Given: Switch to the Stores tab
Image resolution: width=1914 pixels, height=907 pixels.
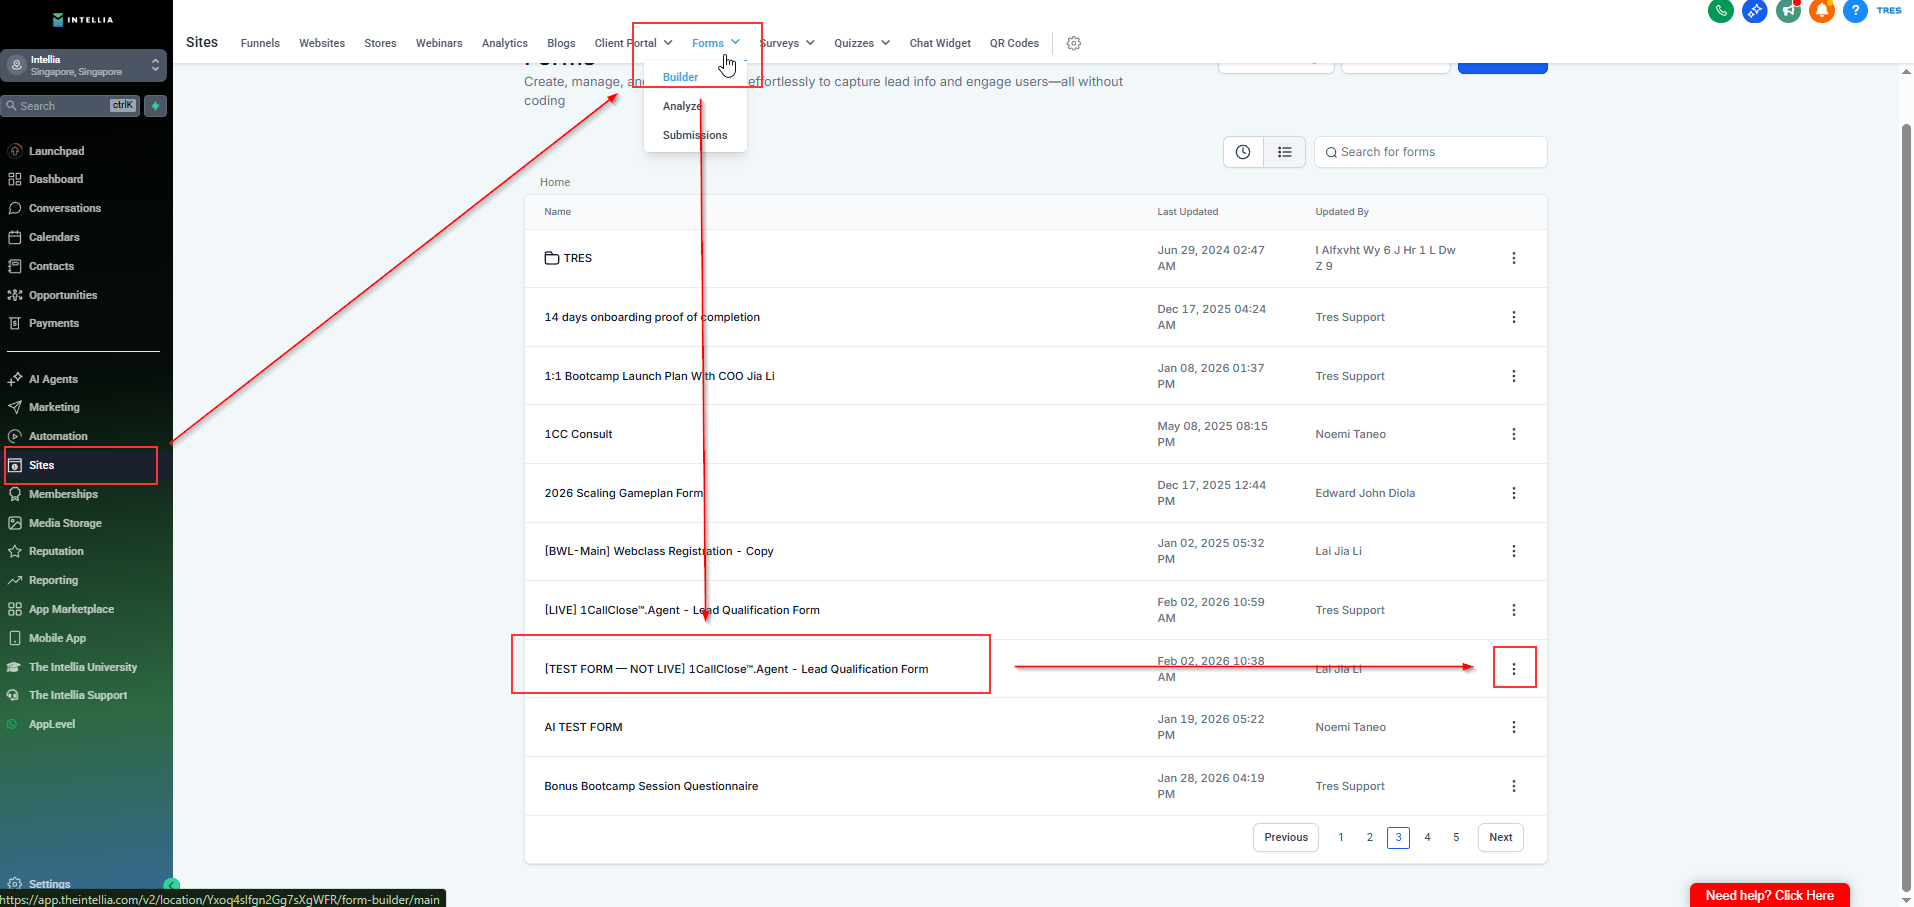Looking at the screenshot, I should point(380,43).
